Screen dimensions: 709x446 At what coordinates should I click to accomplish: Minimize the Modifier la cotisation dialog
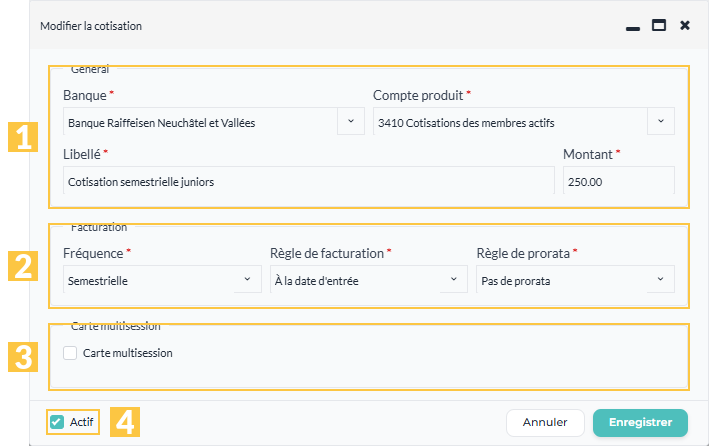pos(633,28)
